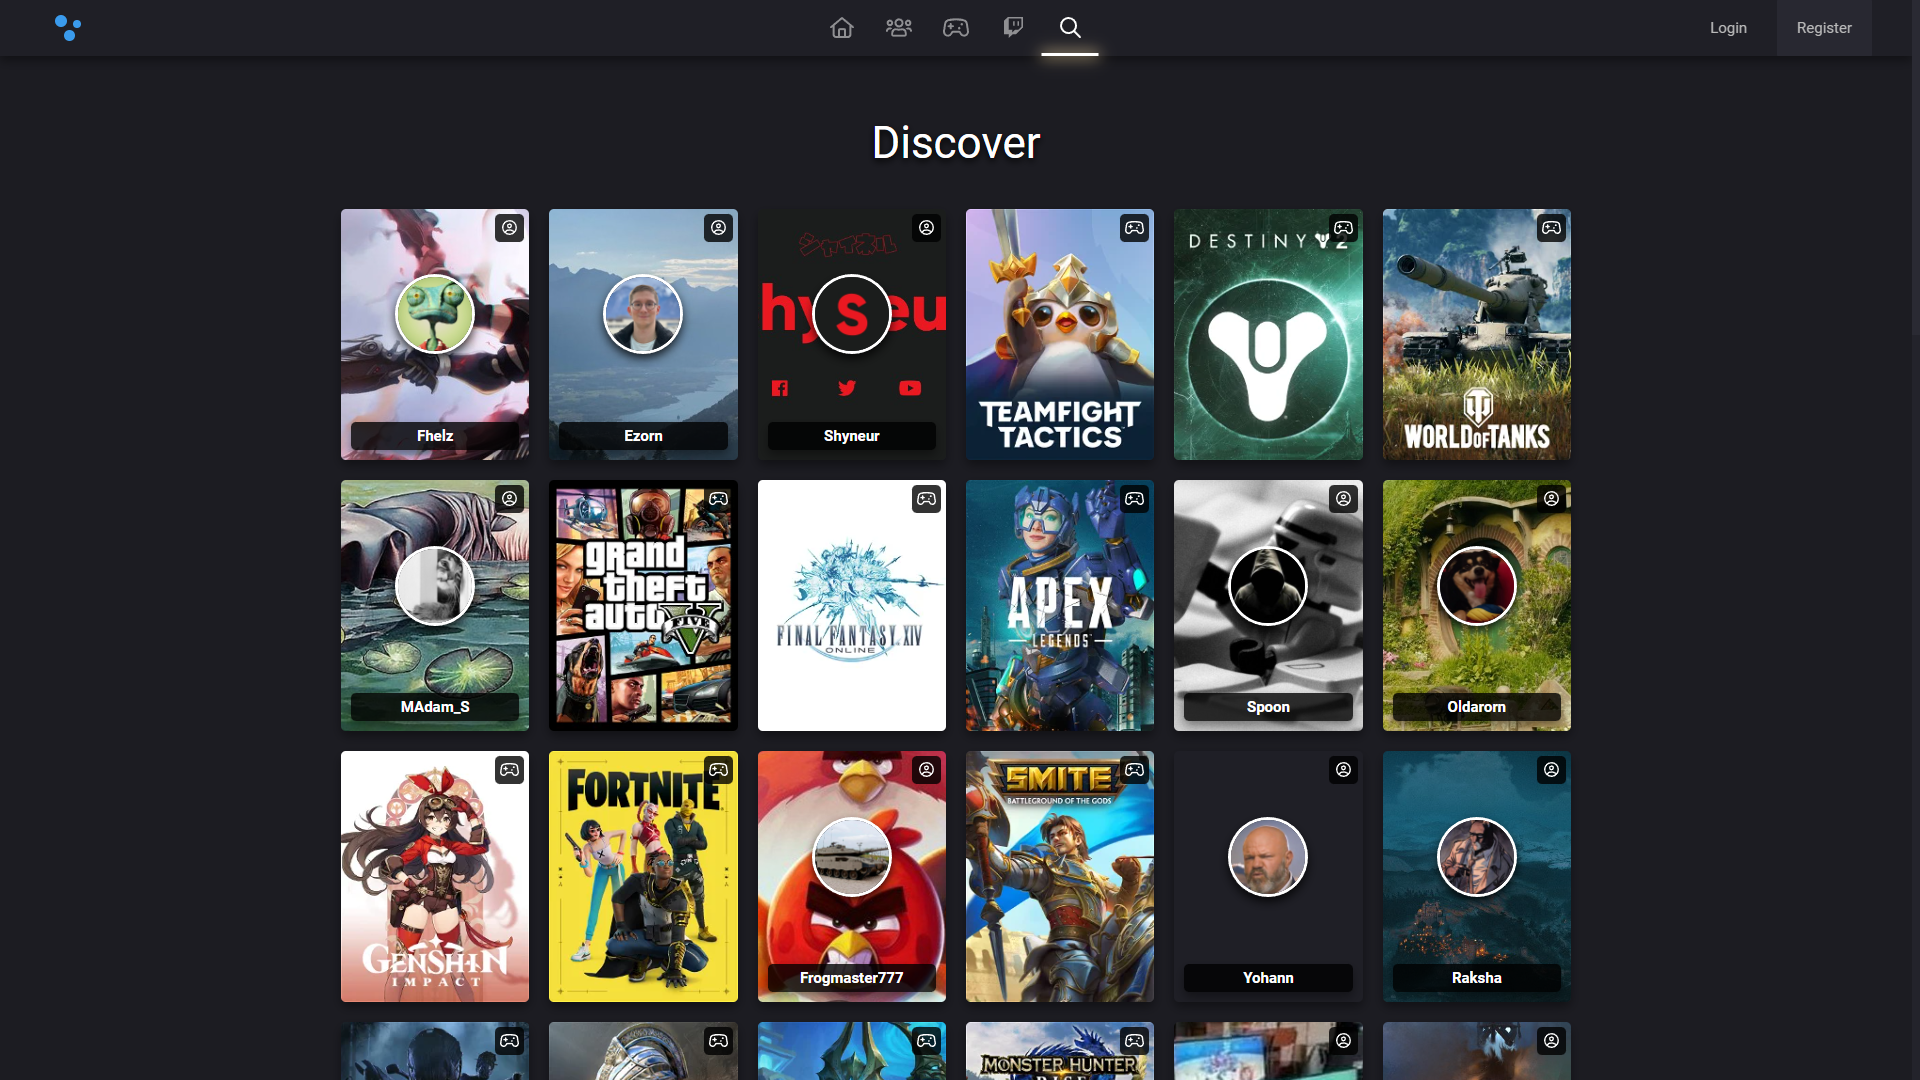Click the gamepad badge on Genshin Impact card

510,770
